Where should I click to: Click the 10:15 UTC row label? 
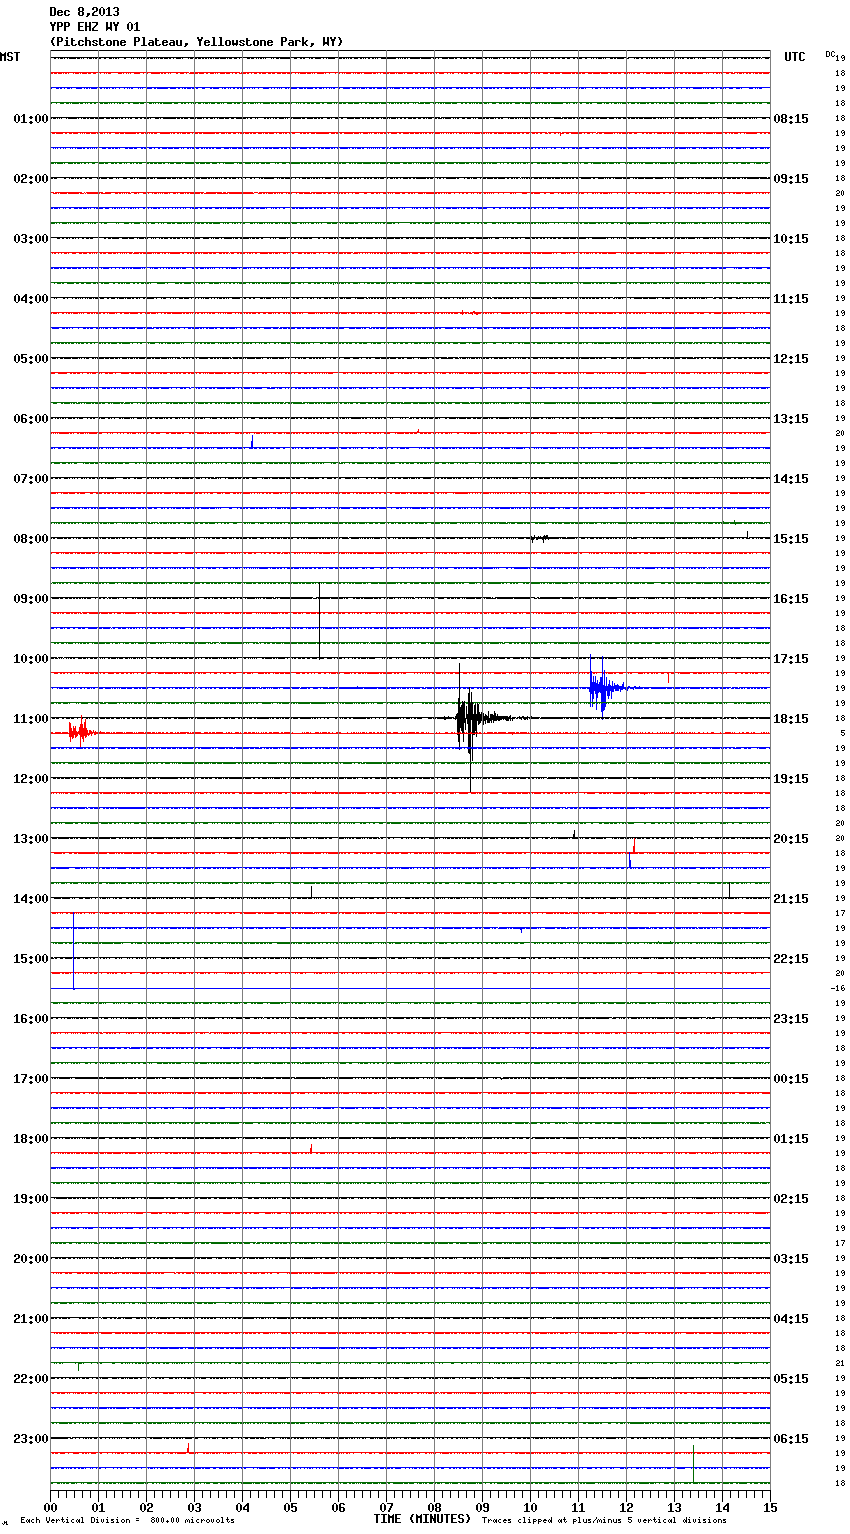coord(791,239)
